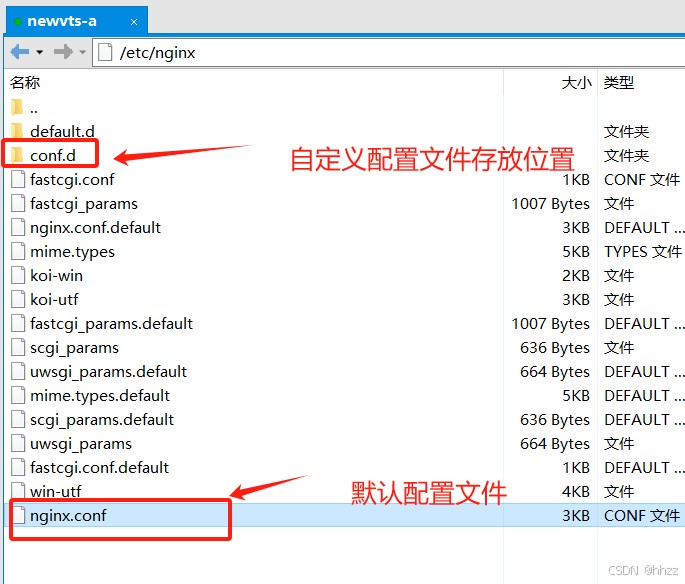This screenshot has width=685, height=584.
Task: Click the fastcgi_params.default file name
Action: click(x=111, y=324)
